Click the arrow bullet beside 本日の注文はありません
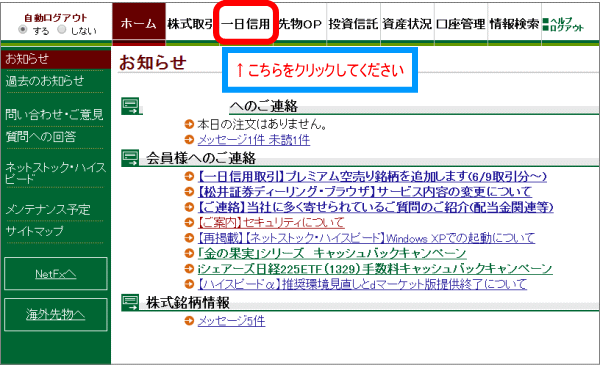This screenshot has height=365, width=600. [x=189, y=124]
